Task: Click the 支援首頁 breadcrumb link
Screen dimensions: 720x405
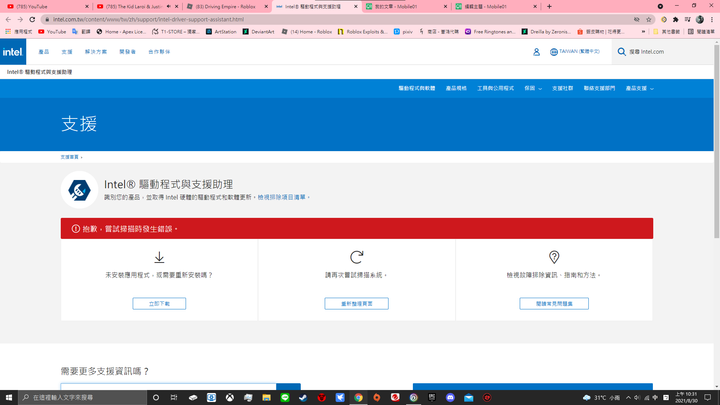Action: pos(70,157)
